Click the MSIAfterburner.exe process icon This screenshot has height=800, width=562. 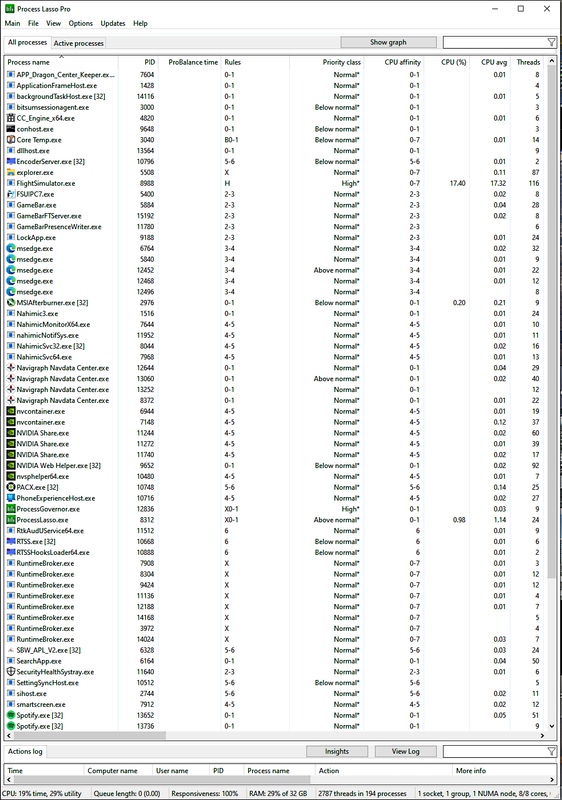(x=11, y=303)
